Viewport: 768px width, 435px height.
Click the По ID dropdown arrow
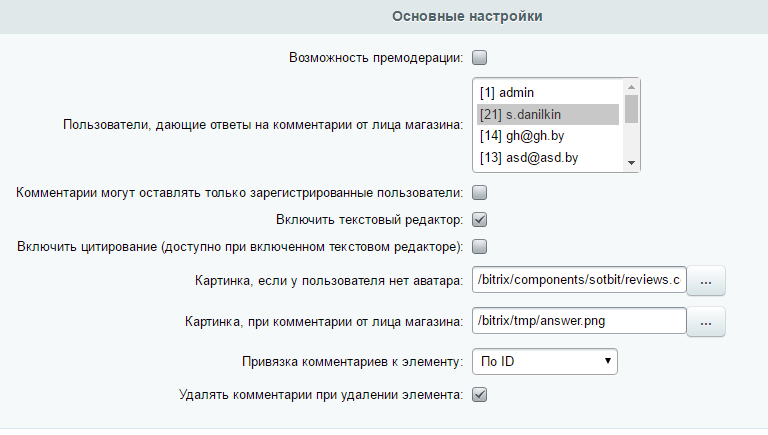607,361
